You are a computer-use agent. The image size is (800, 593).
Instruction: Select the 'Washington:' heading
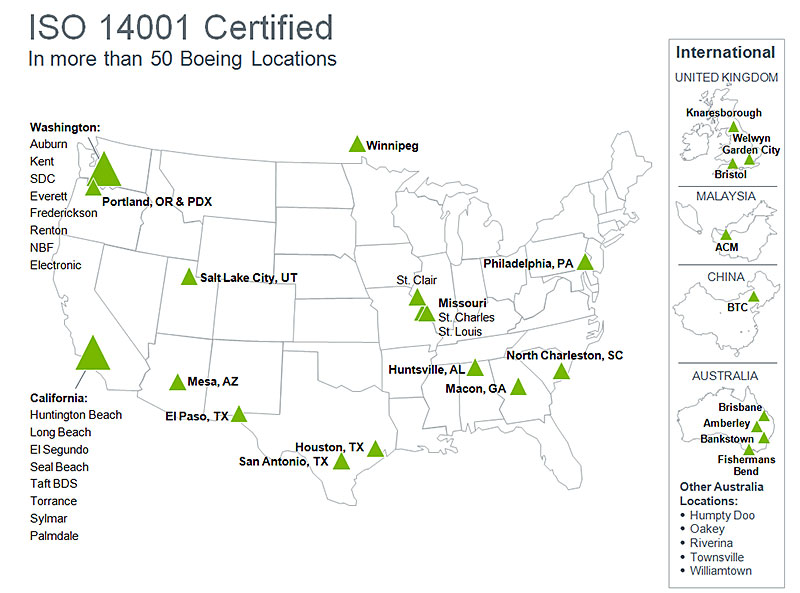click(65, 127)
